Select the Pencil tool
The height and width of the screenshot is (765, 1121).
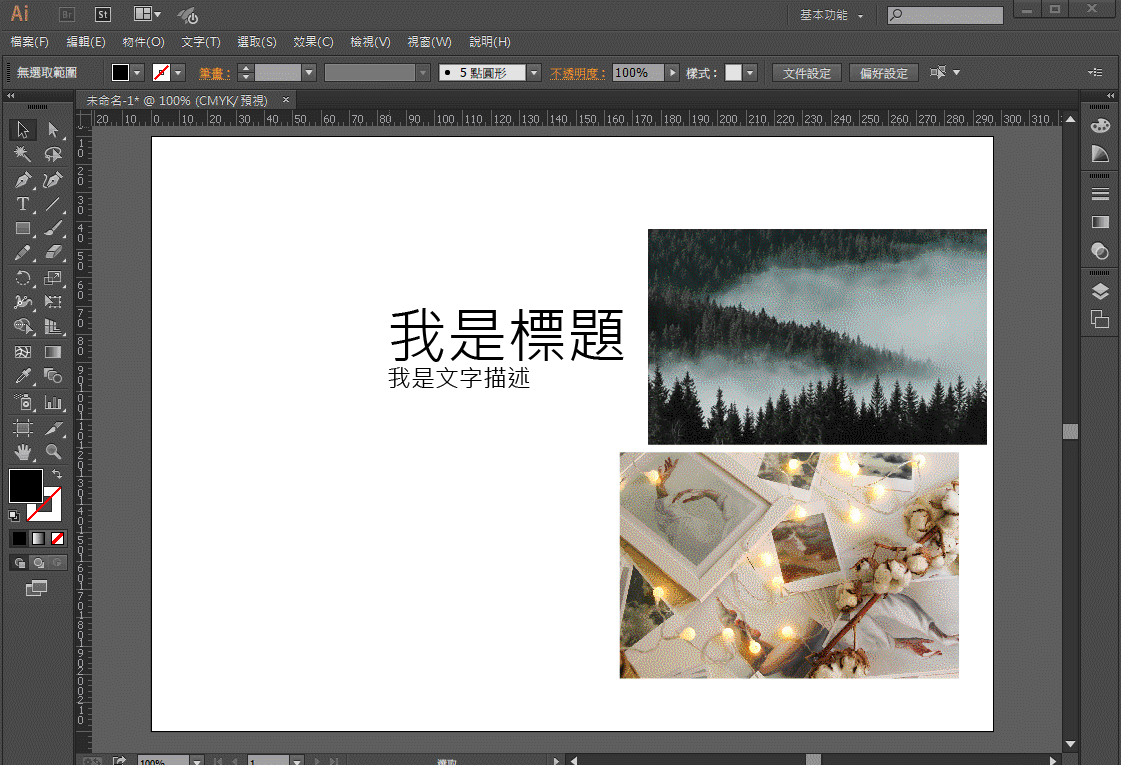23,252
